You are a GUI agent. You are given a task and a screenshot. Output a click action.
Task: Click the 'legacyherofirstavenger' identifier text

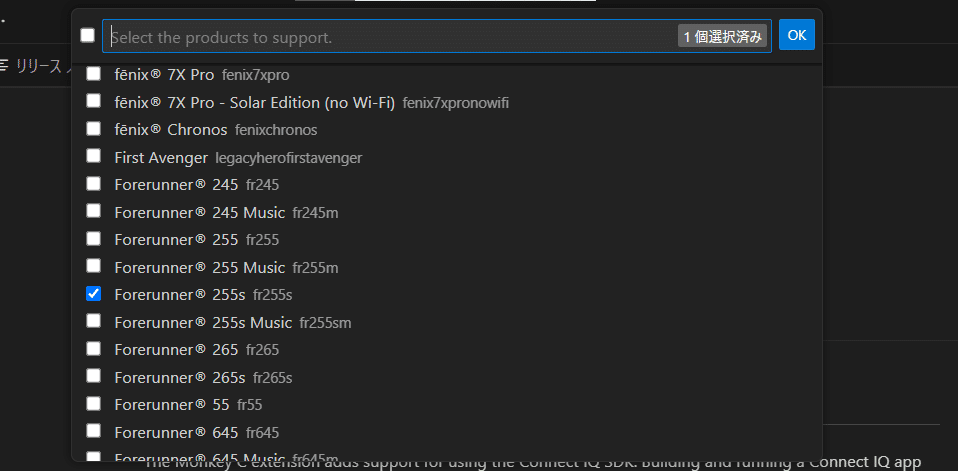(289, 158)
